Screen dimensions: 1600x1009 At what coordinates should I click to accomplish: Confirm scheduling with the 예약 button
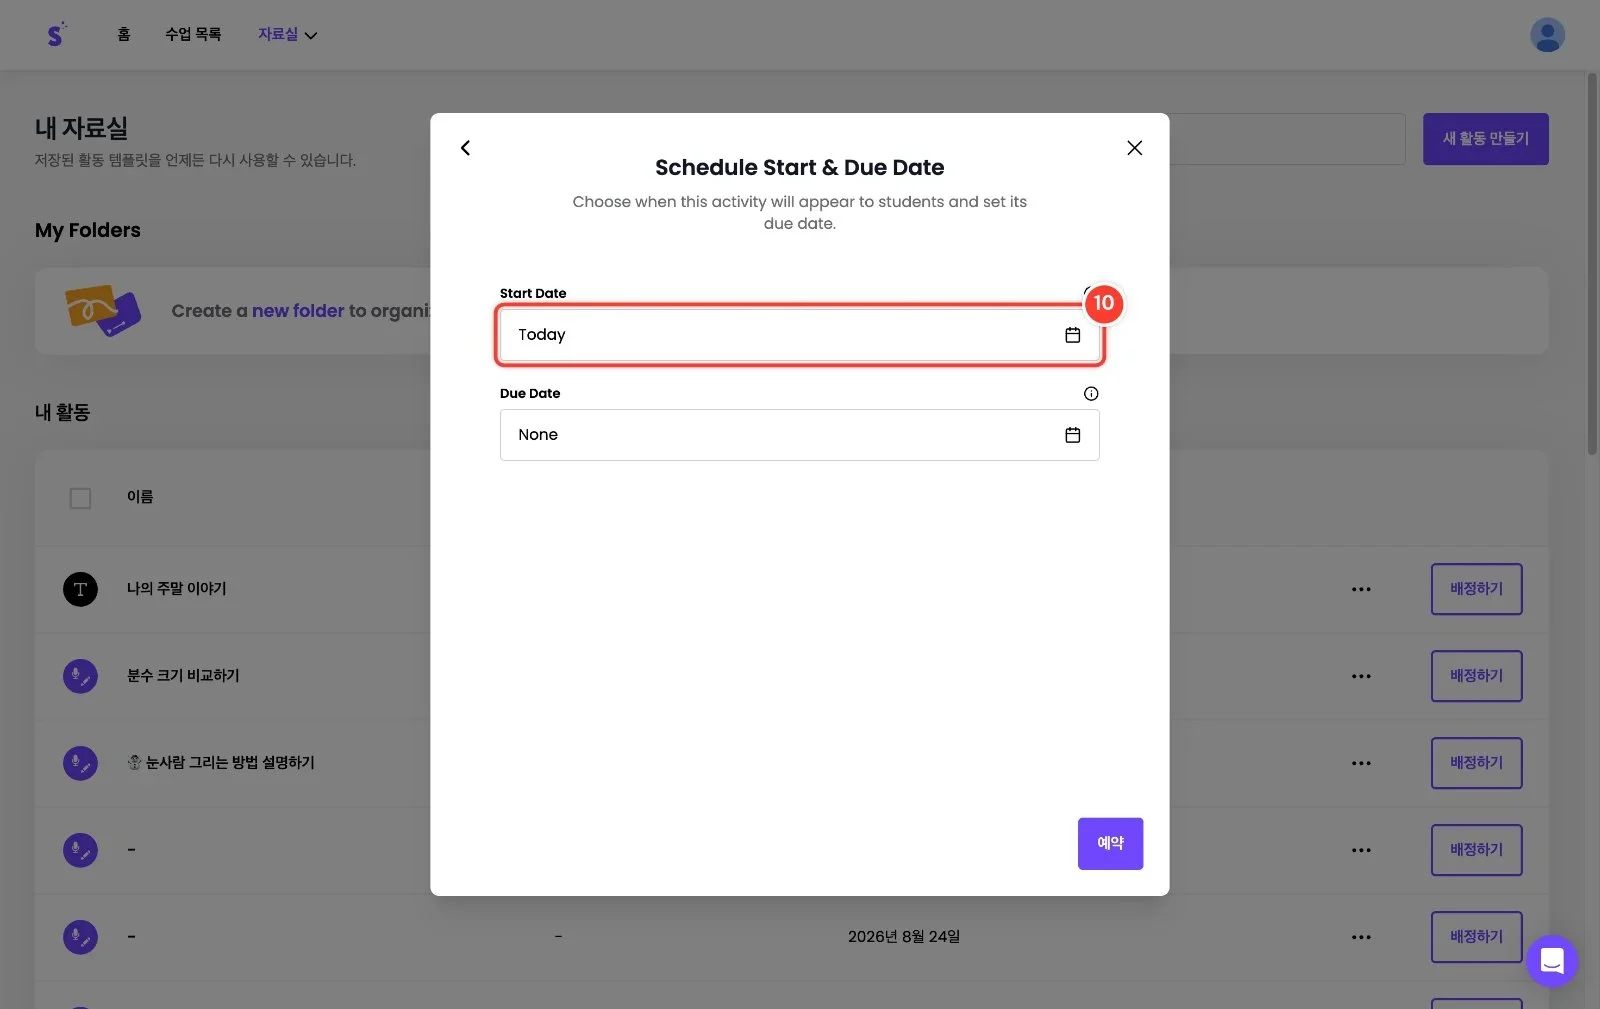pyautogui.click(x=1110, y=844)
